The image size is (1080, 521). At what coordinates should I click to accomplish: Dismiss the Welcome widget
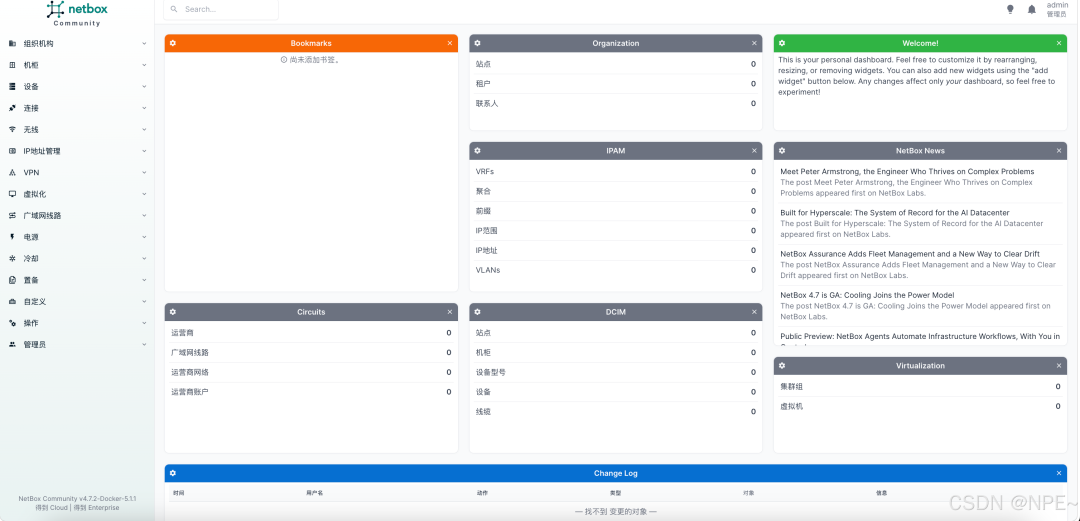[x=1059, y=43]
